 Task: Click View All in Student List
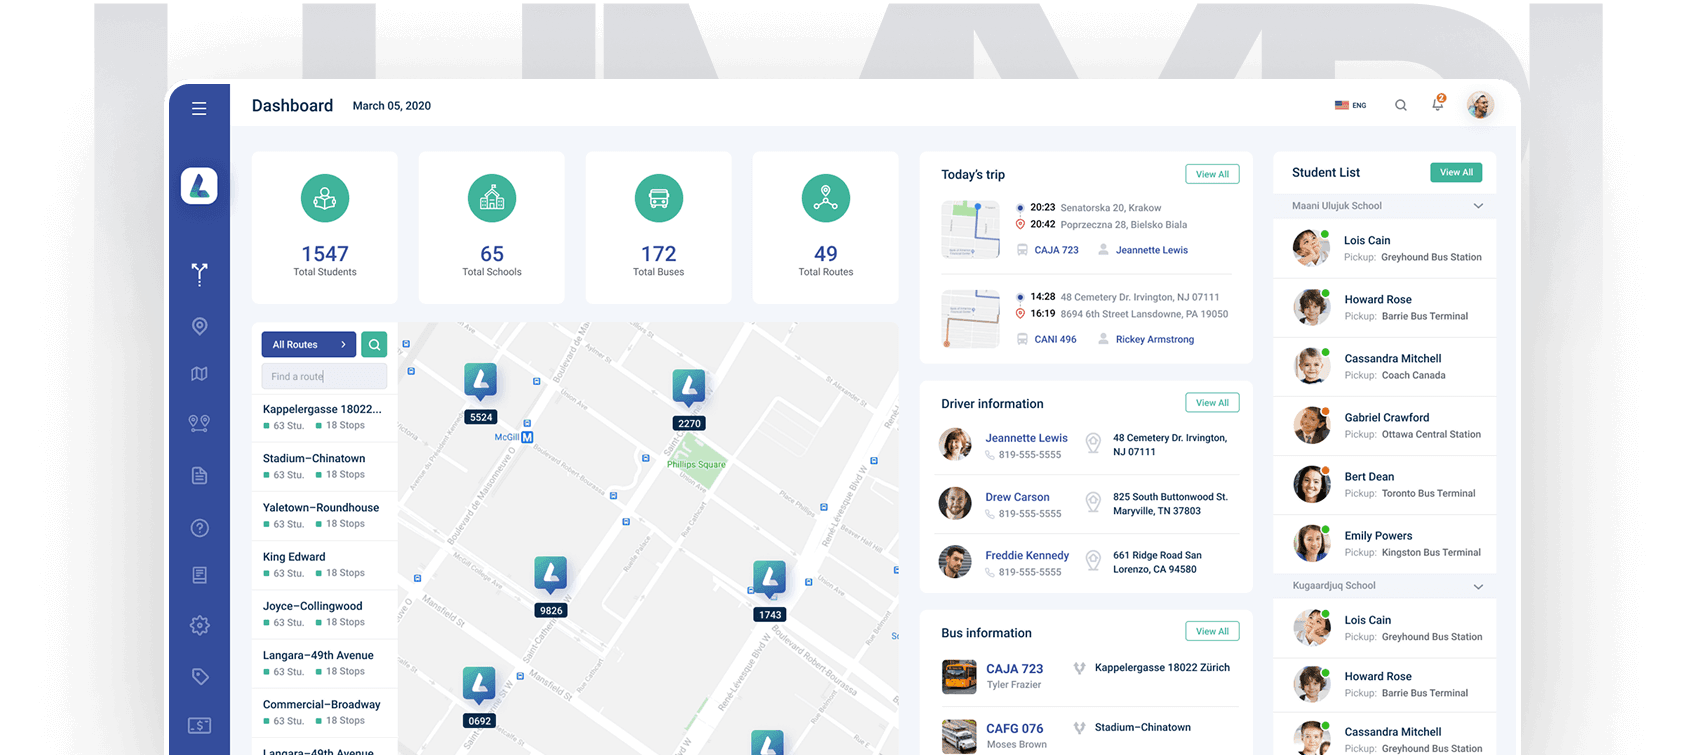(1456, 172)
